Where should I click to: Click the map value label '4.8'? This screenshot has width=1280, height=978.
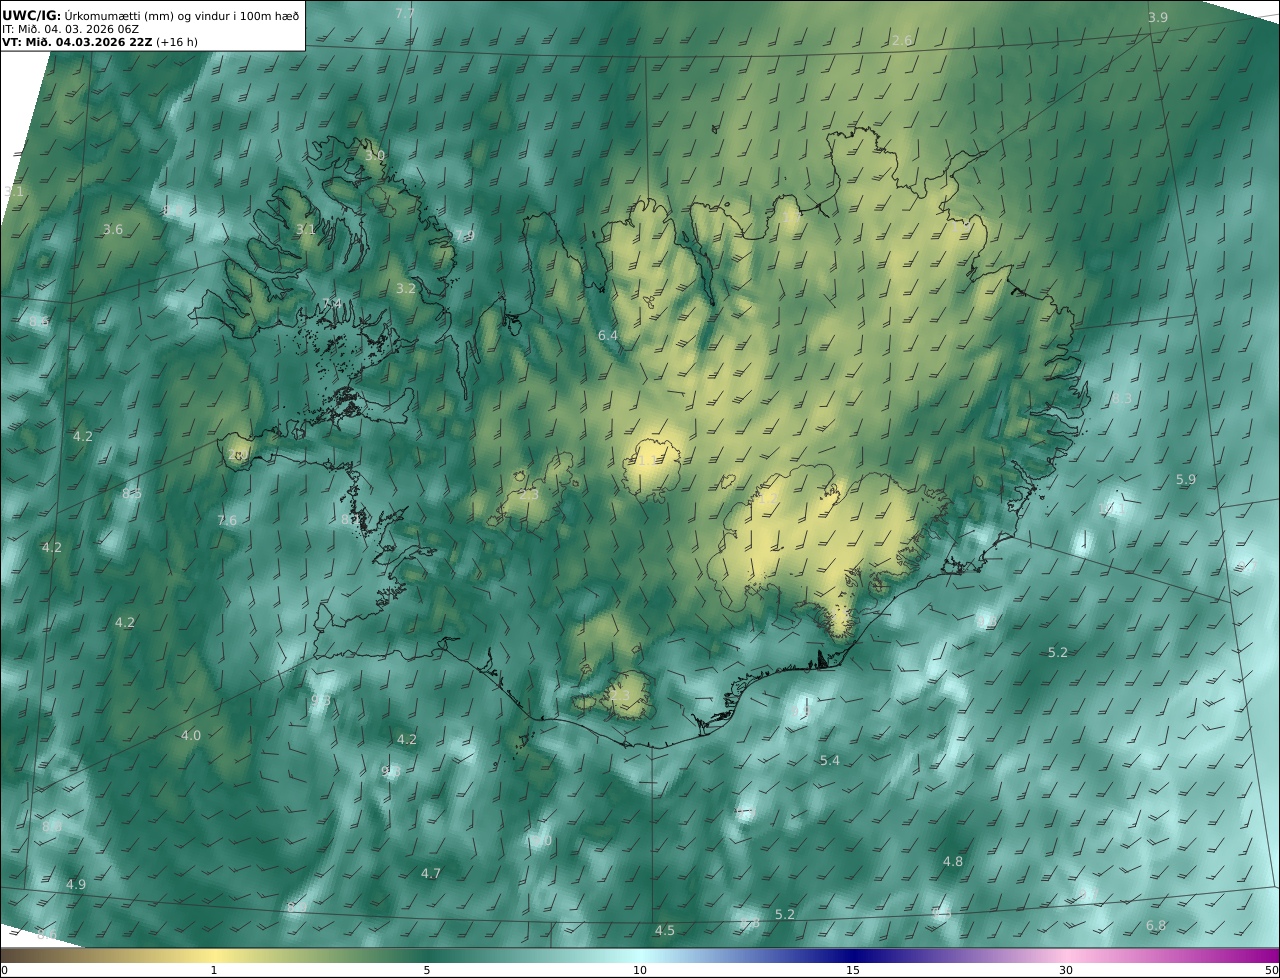pyautogui.click(x=953, y=862)
